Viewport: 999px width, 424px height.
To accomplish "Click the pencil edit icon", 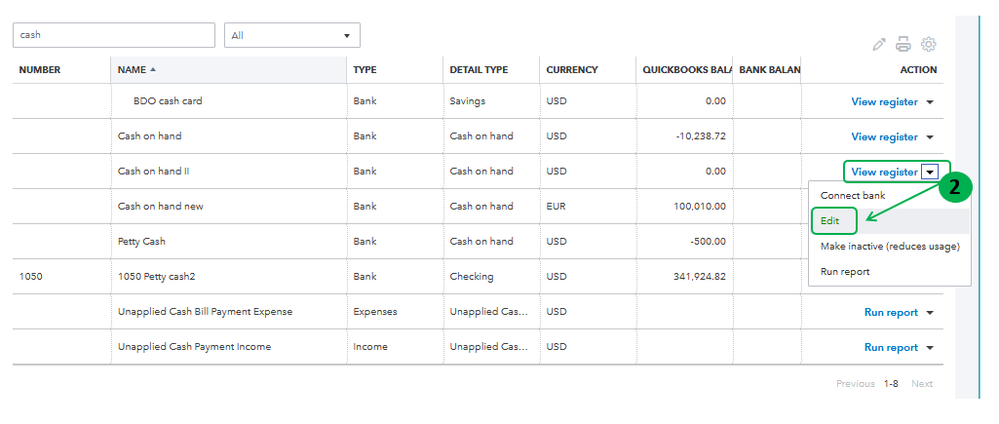I will [879, 44].
